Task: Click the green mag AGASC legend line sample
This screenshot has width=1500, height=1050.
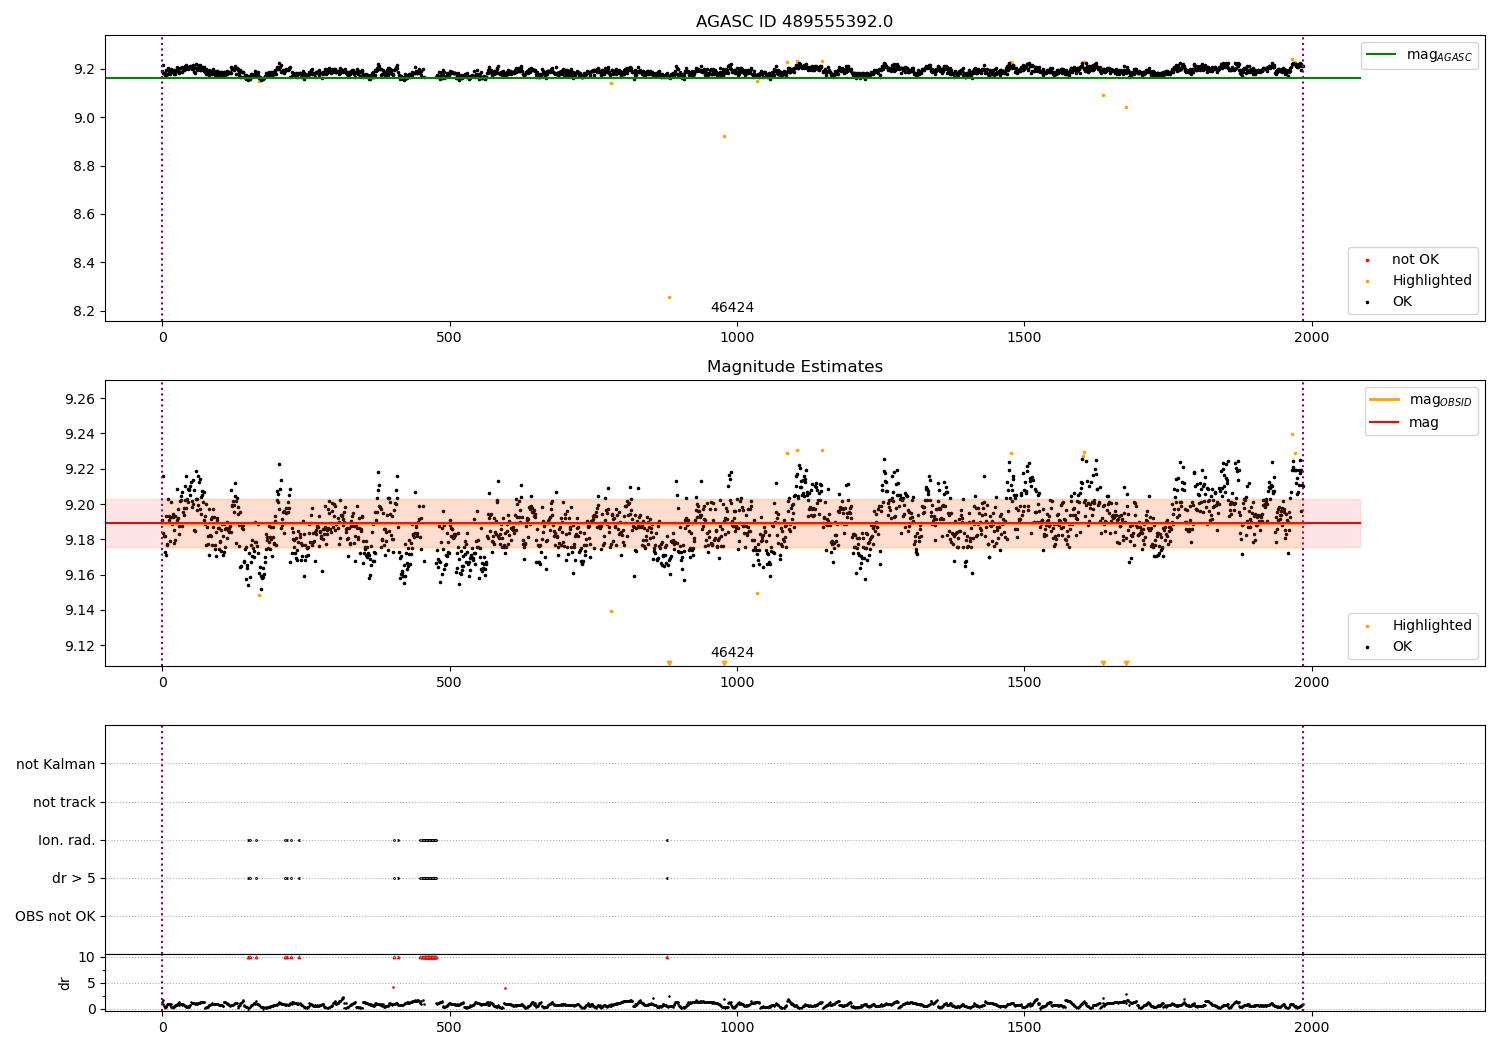Action: pos(1381,54)
